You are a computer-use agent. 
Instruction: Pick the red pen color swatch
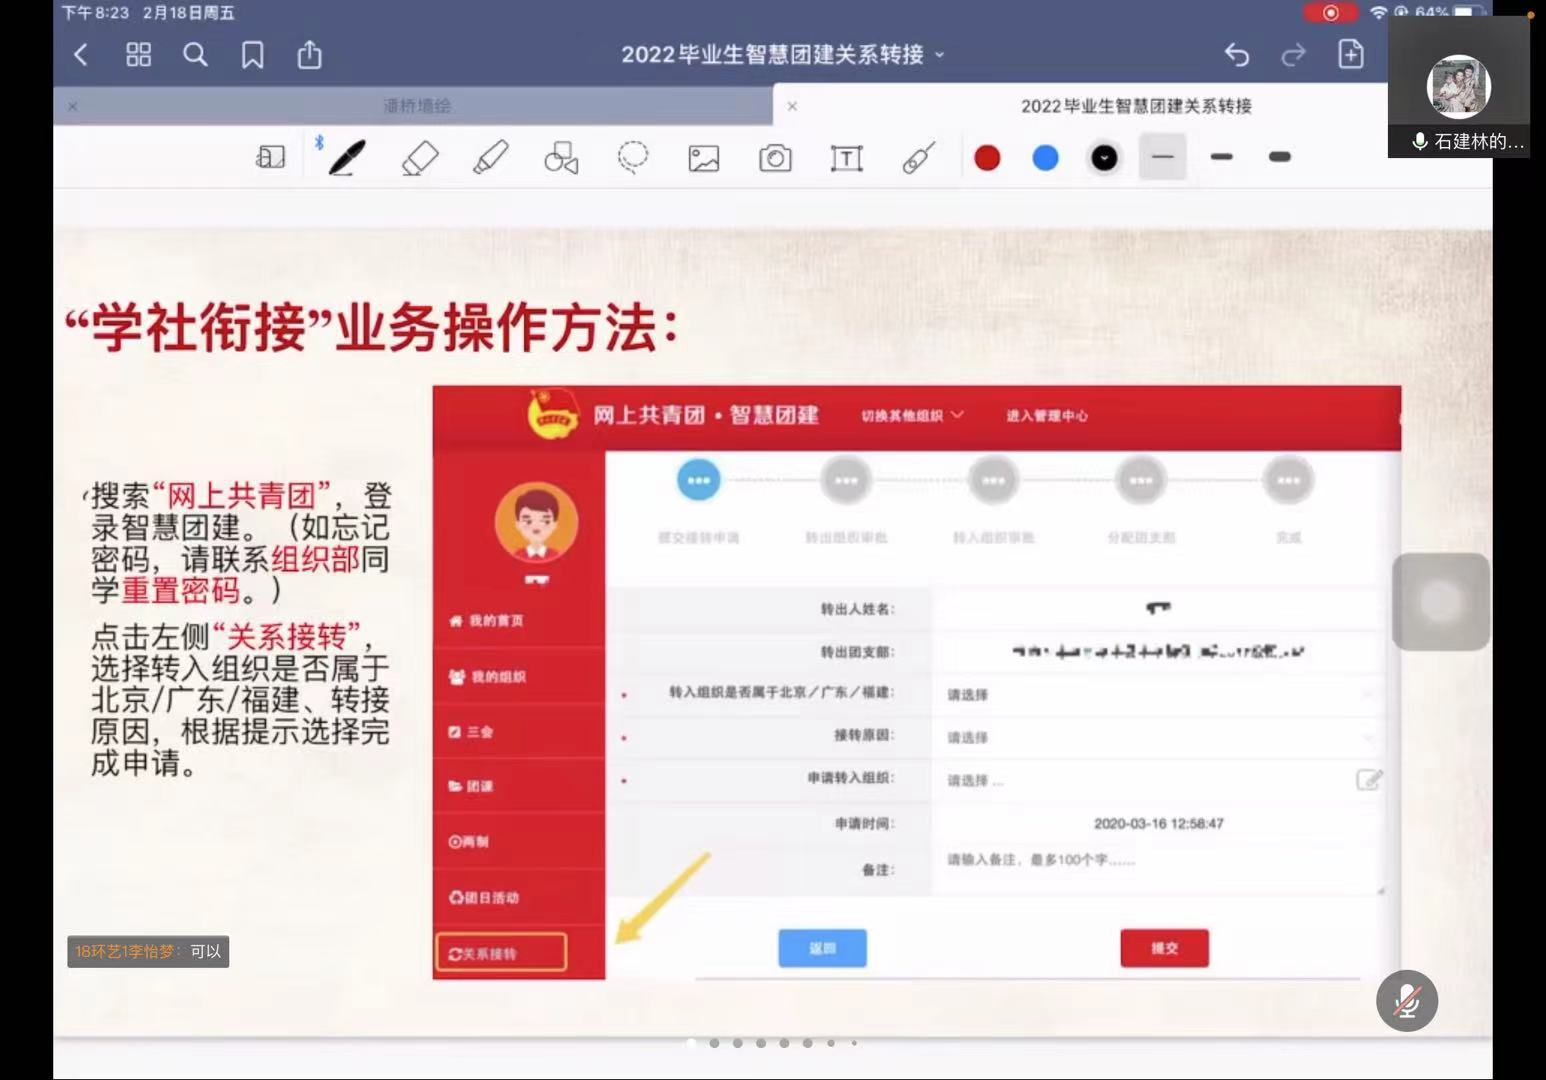click(987, 158)
